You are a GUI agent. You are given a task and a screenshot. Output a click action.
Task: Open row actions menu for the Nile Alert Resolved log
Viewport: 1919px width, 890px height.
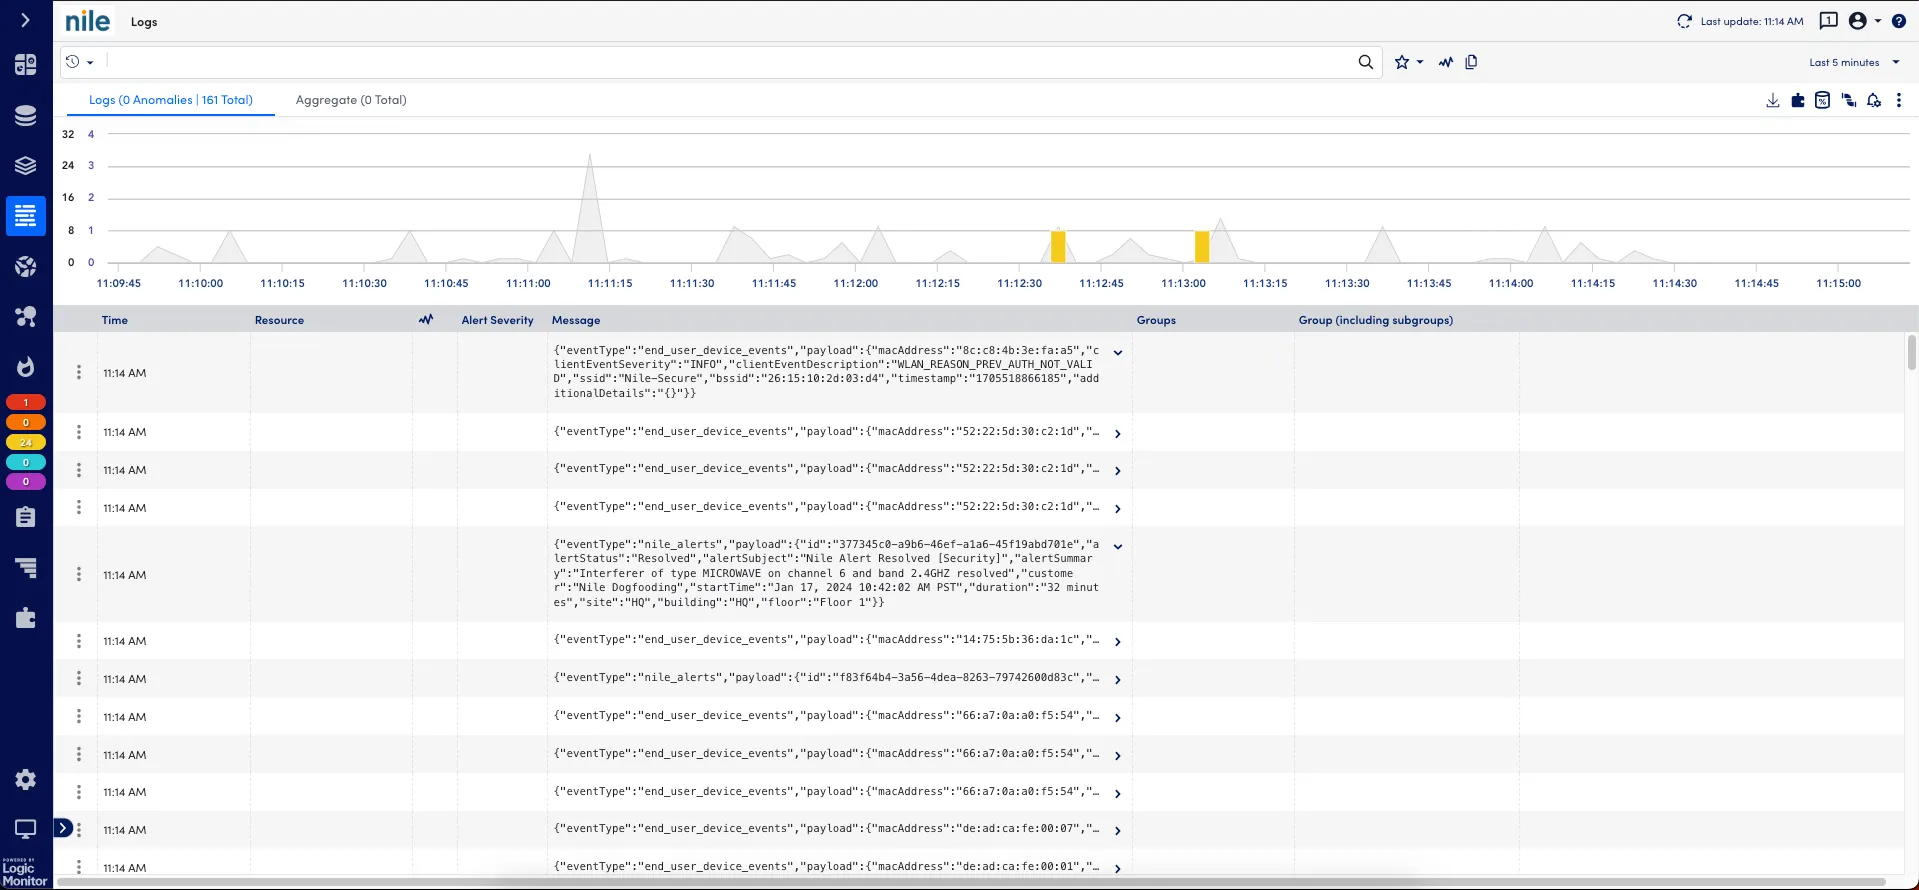79,575
